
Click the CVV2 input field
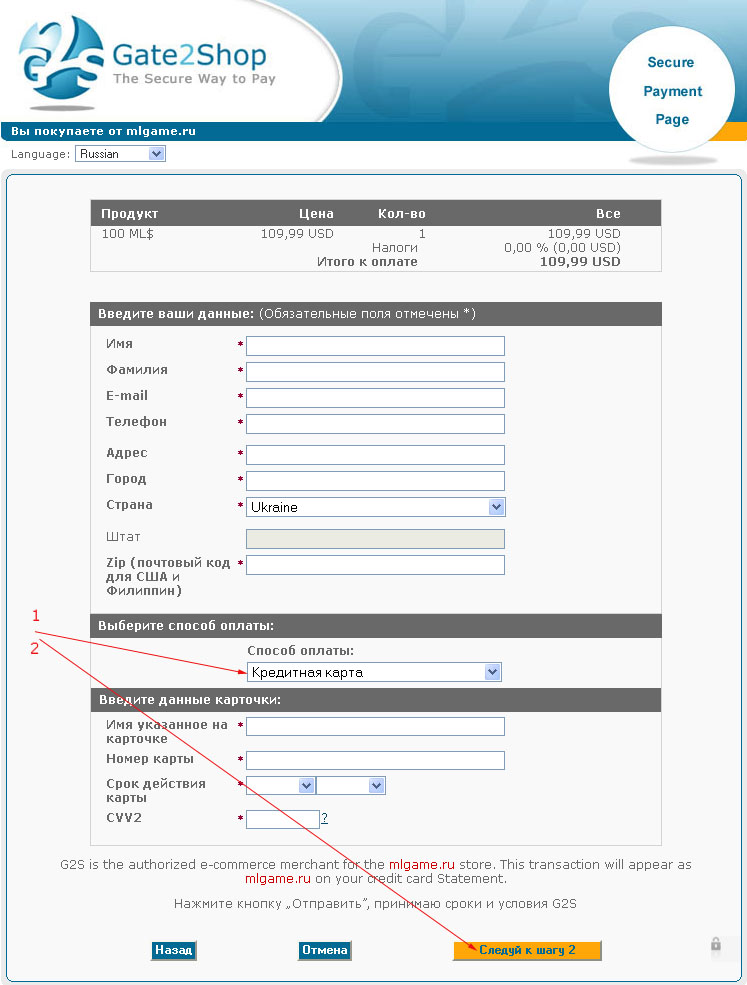click(283, 819)
